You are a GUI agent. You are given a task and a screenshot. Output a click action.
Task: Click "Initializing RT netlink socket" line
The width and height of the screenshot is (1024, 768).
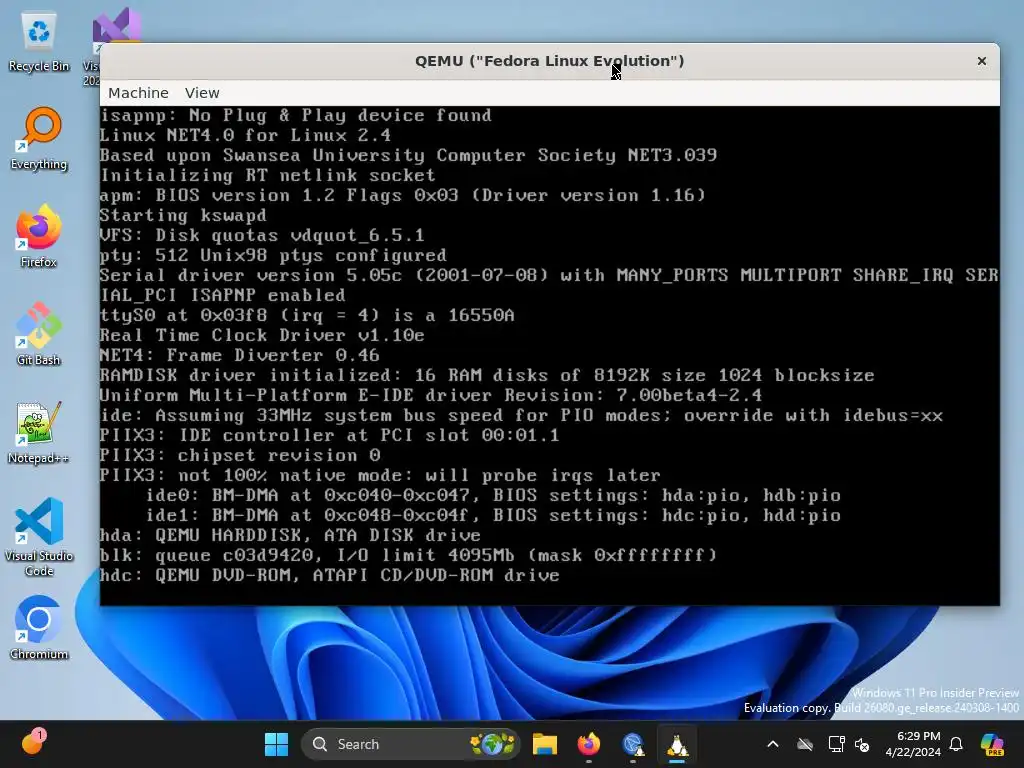click(268, 175)
